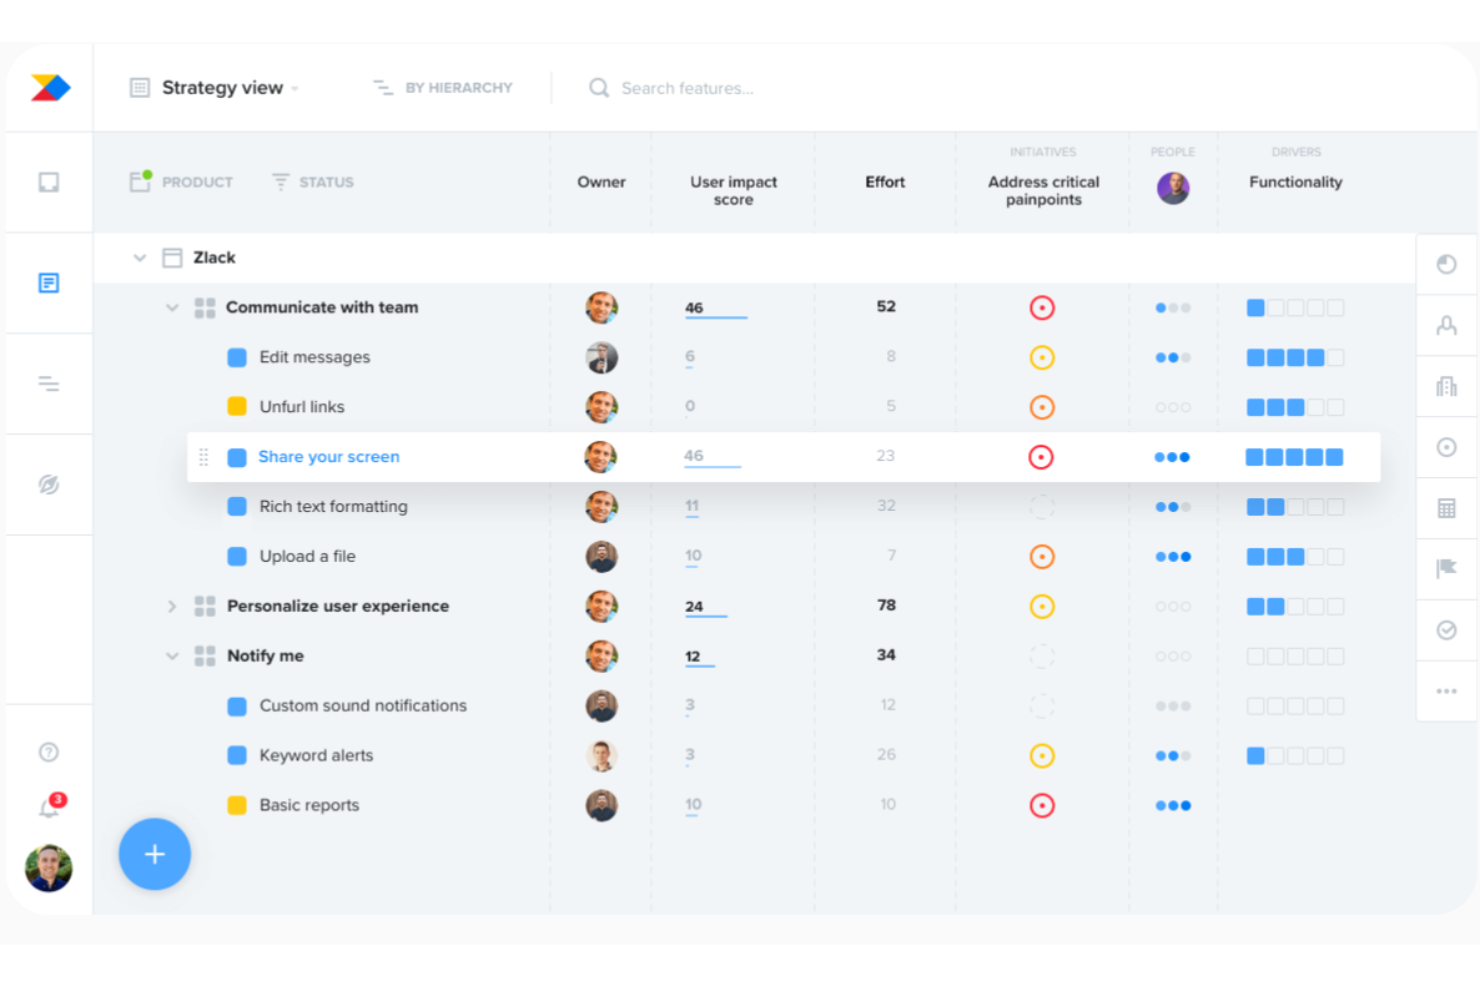Set the people dots rating for Edit messages

click(1173, 358)
